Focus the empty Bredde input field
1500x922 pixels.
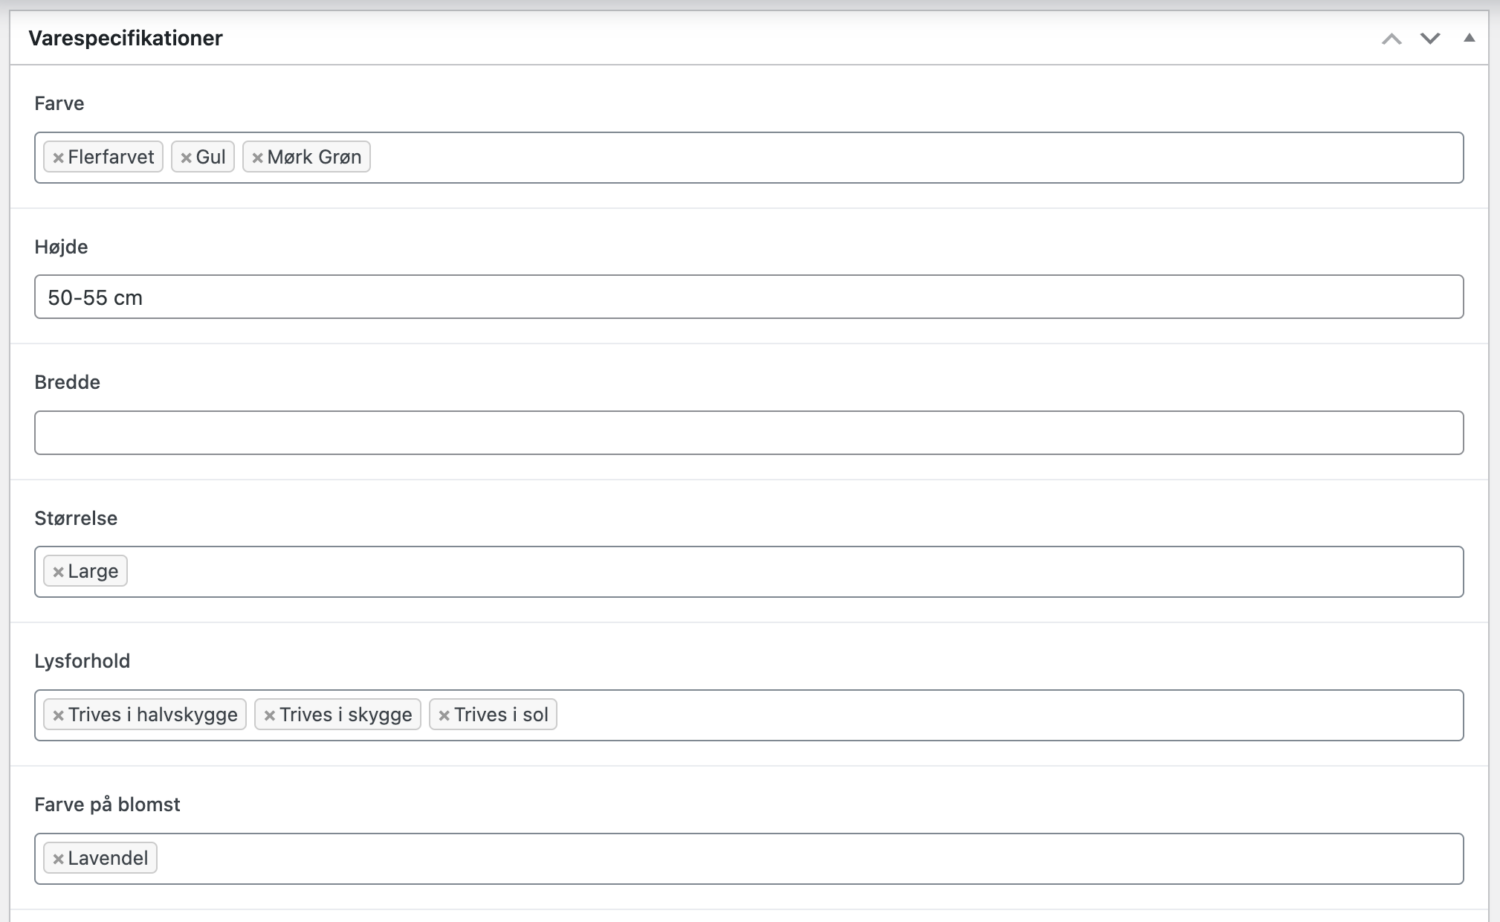pos(748,433)
